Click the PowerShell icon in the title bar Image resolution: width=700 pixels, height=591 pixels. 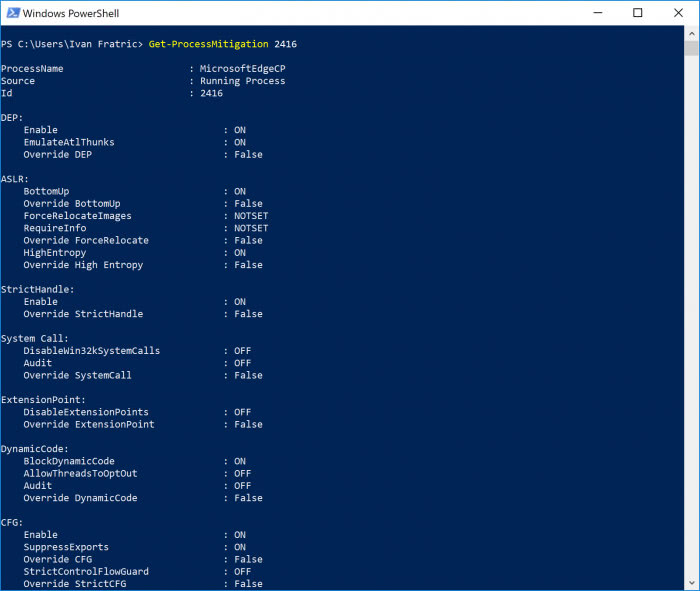click(12, 13)
